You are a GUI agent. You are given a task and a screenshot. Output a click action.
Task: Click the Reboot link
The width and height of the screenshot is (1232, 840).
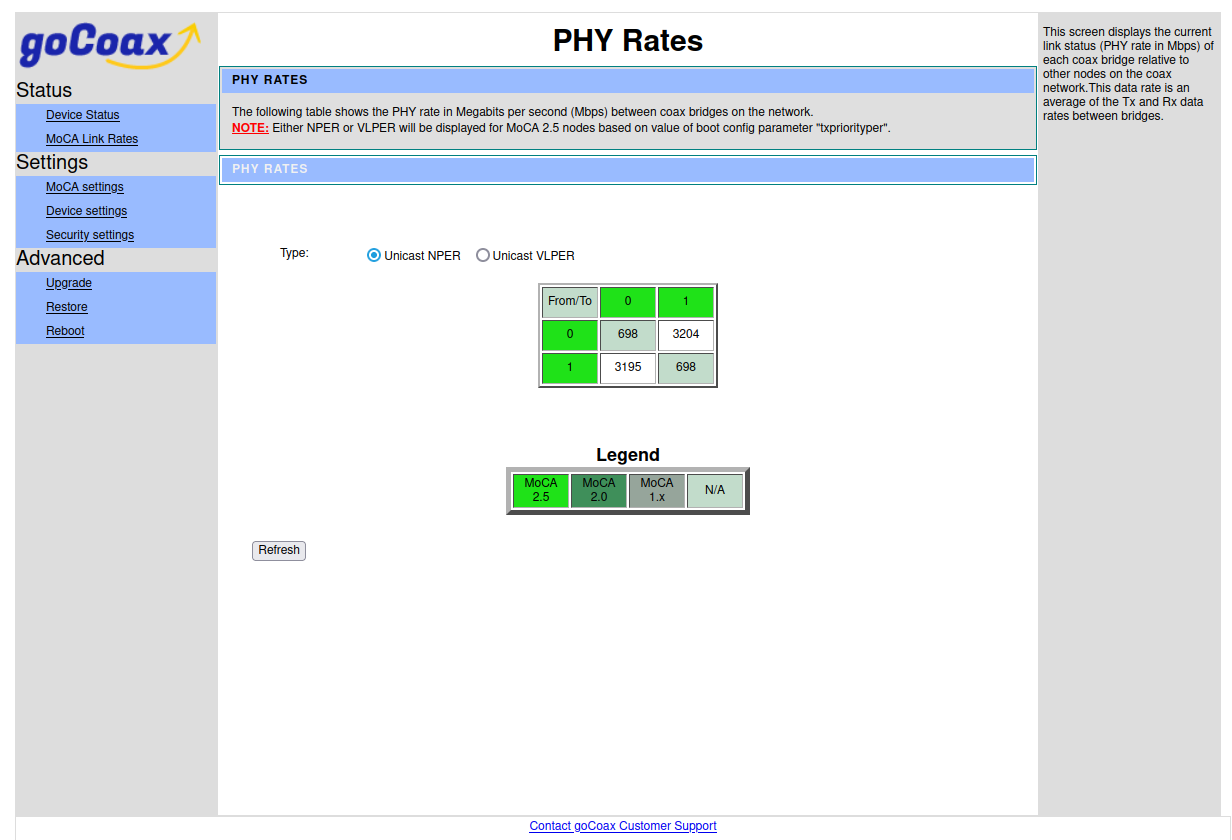click(65, 331)
